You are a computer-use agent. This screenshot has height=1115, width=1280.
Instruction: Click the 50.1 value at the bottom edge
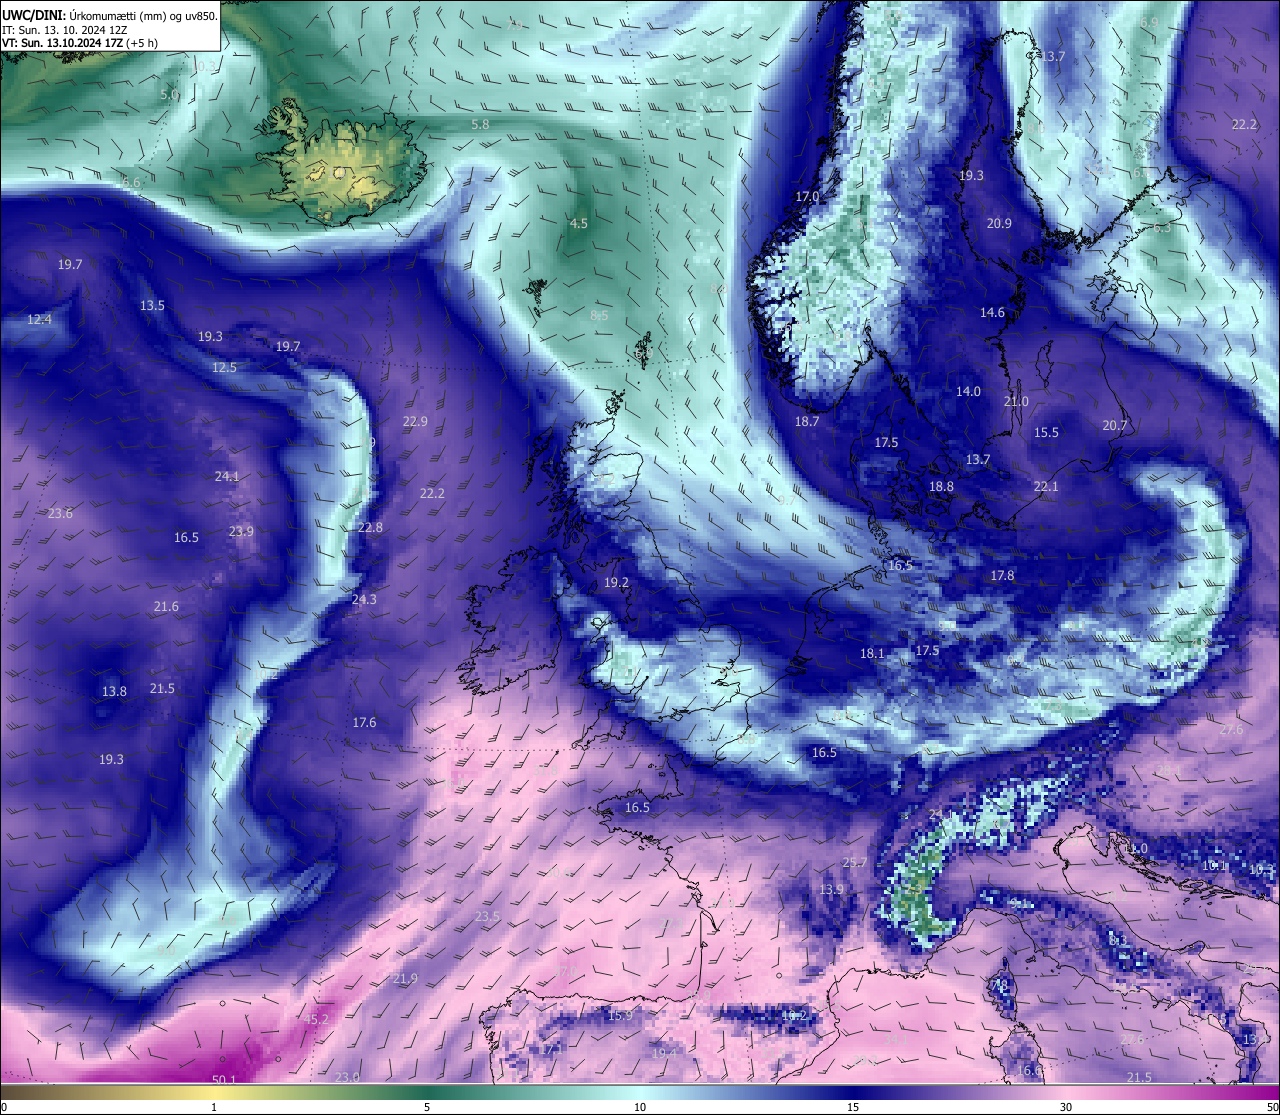(x=224, y=1079)
